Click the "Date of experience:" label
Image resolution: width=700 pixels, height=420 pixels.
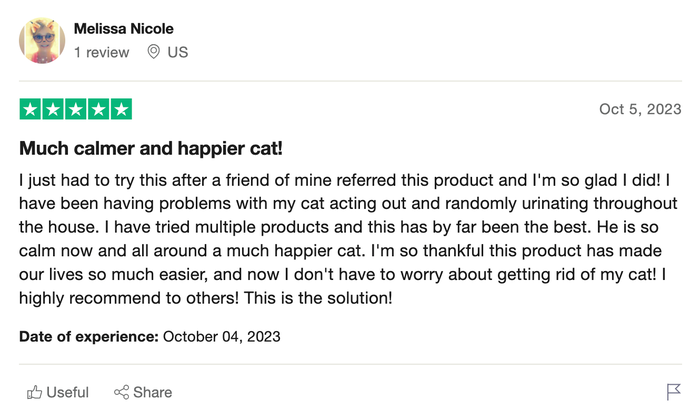click(x=89, y=336)
